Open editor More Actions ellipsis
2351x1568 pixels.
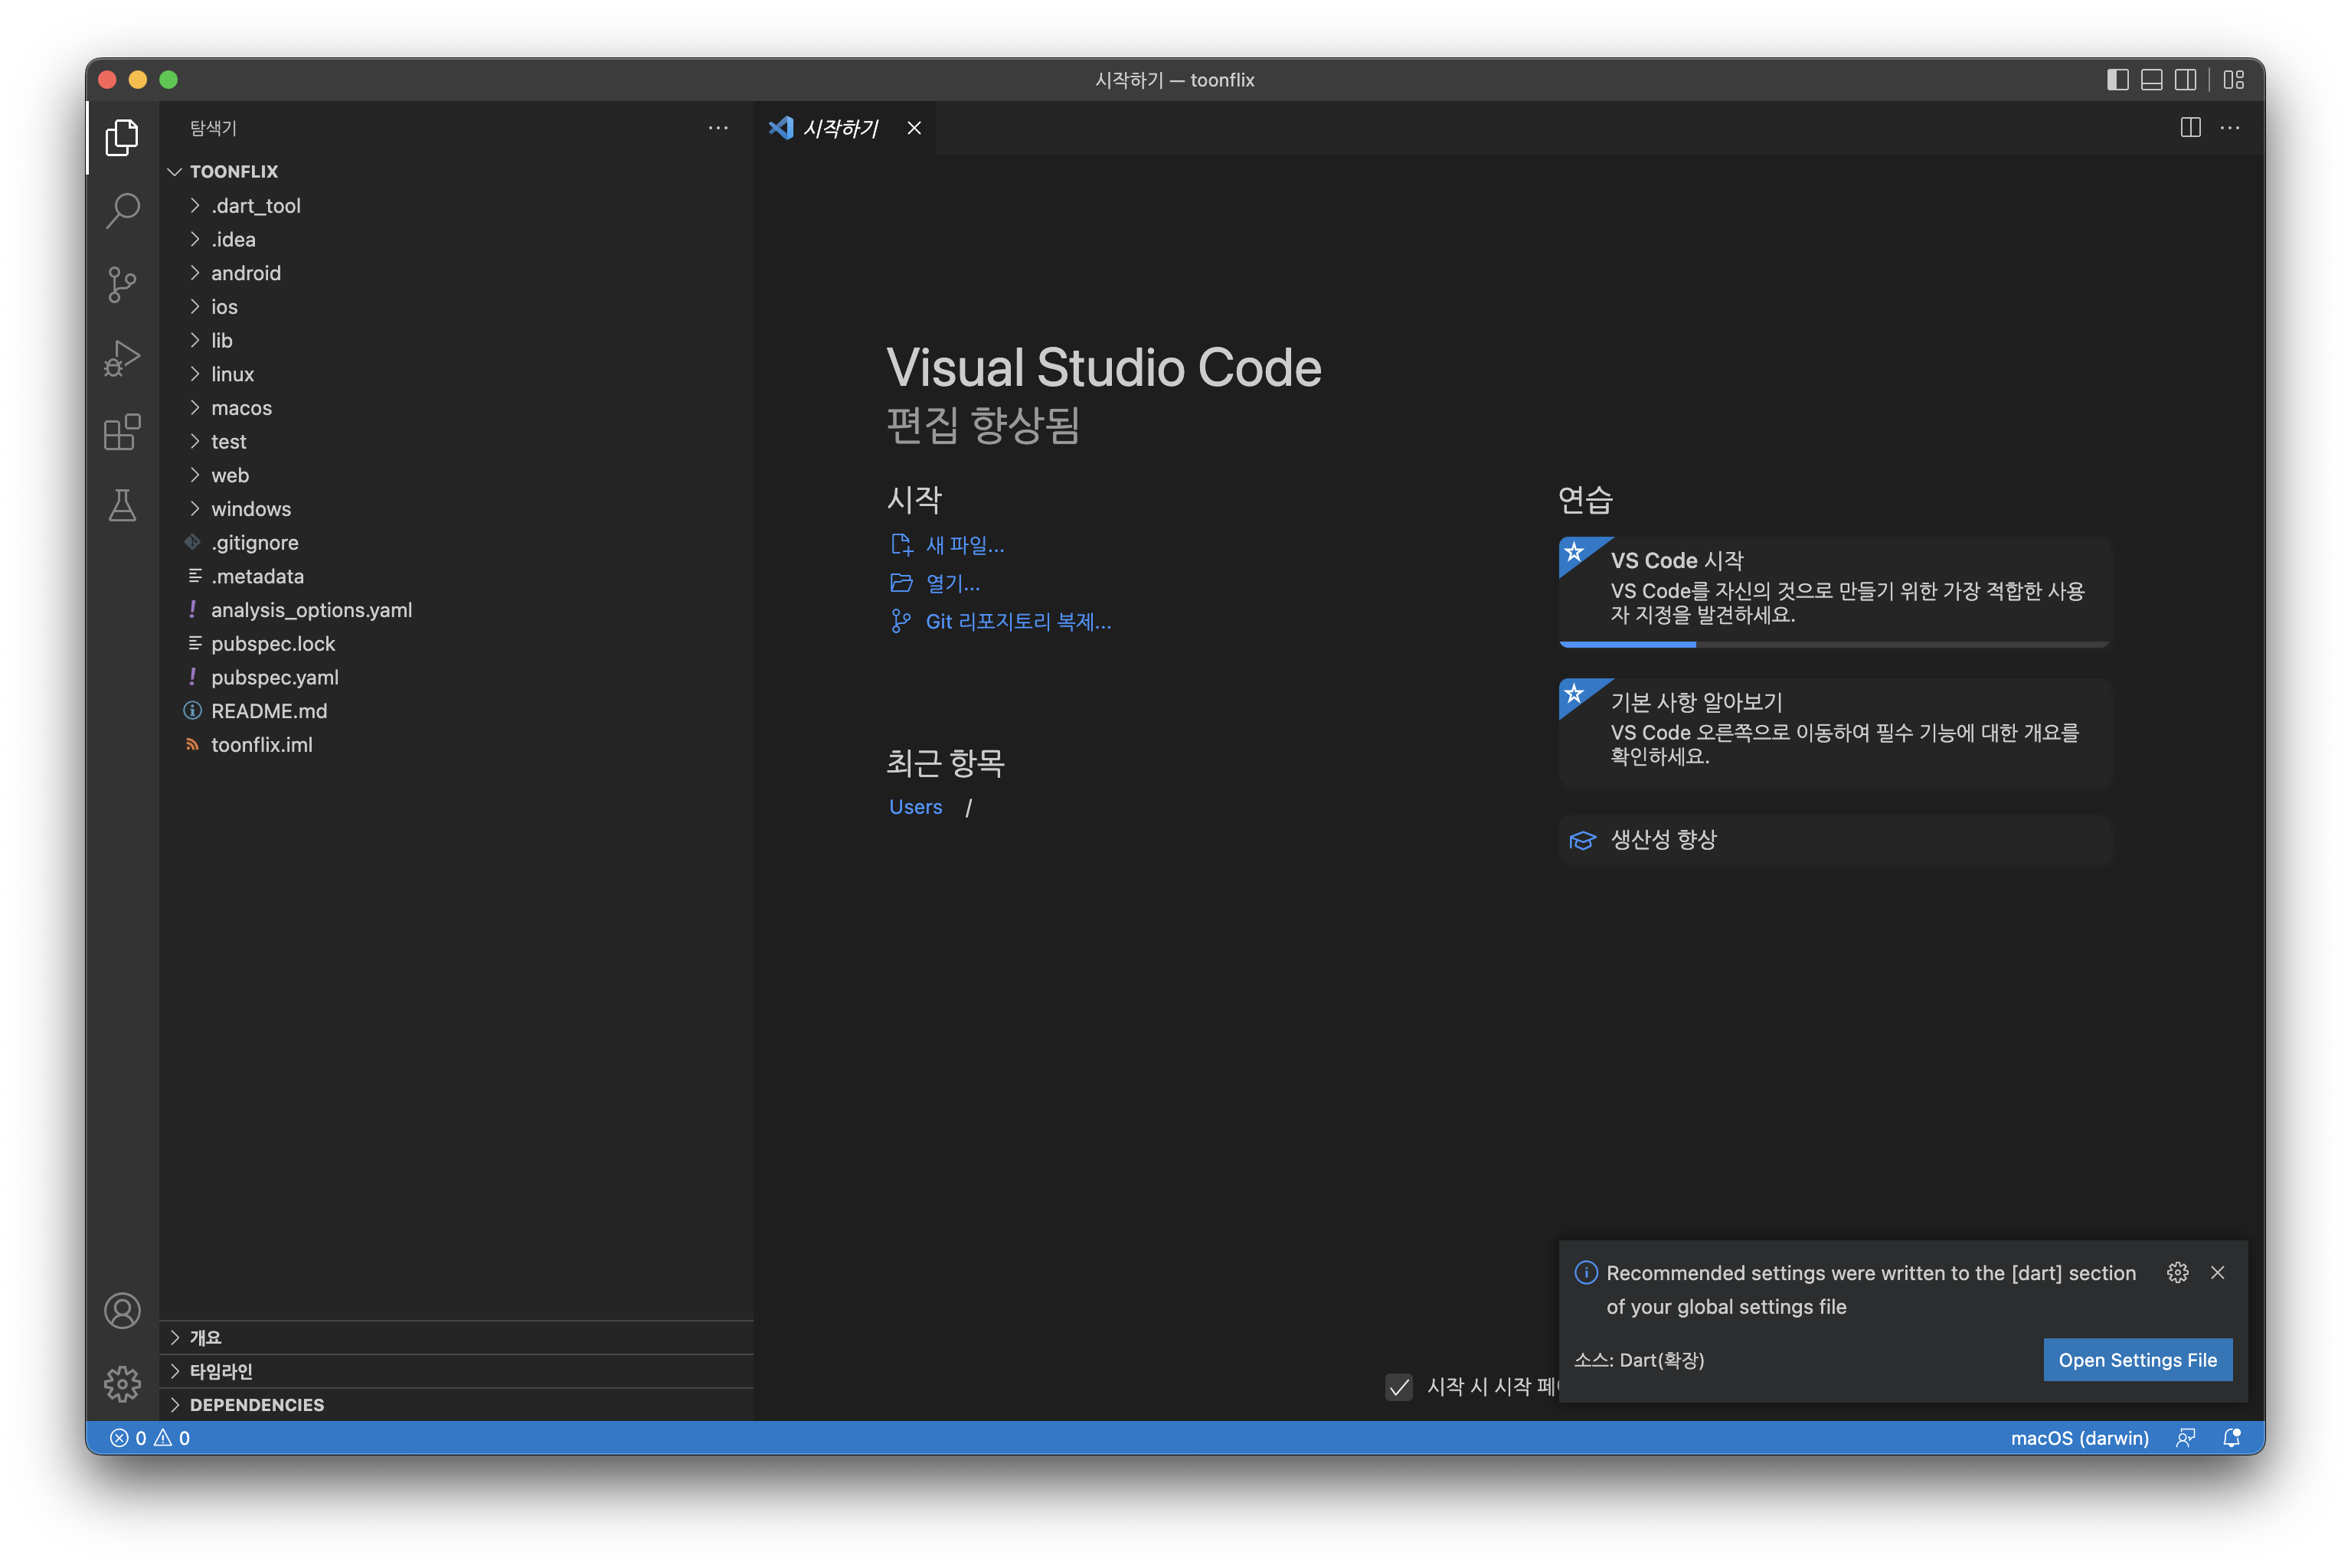pos(2230,127)
